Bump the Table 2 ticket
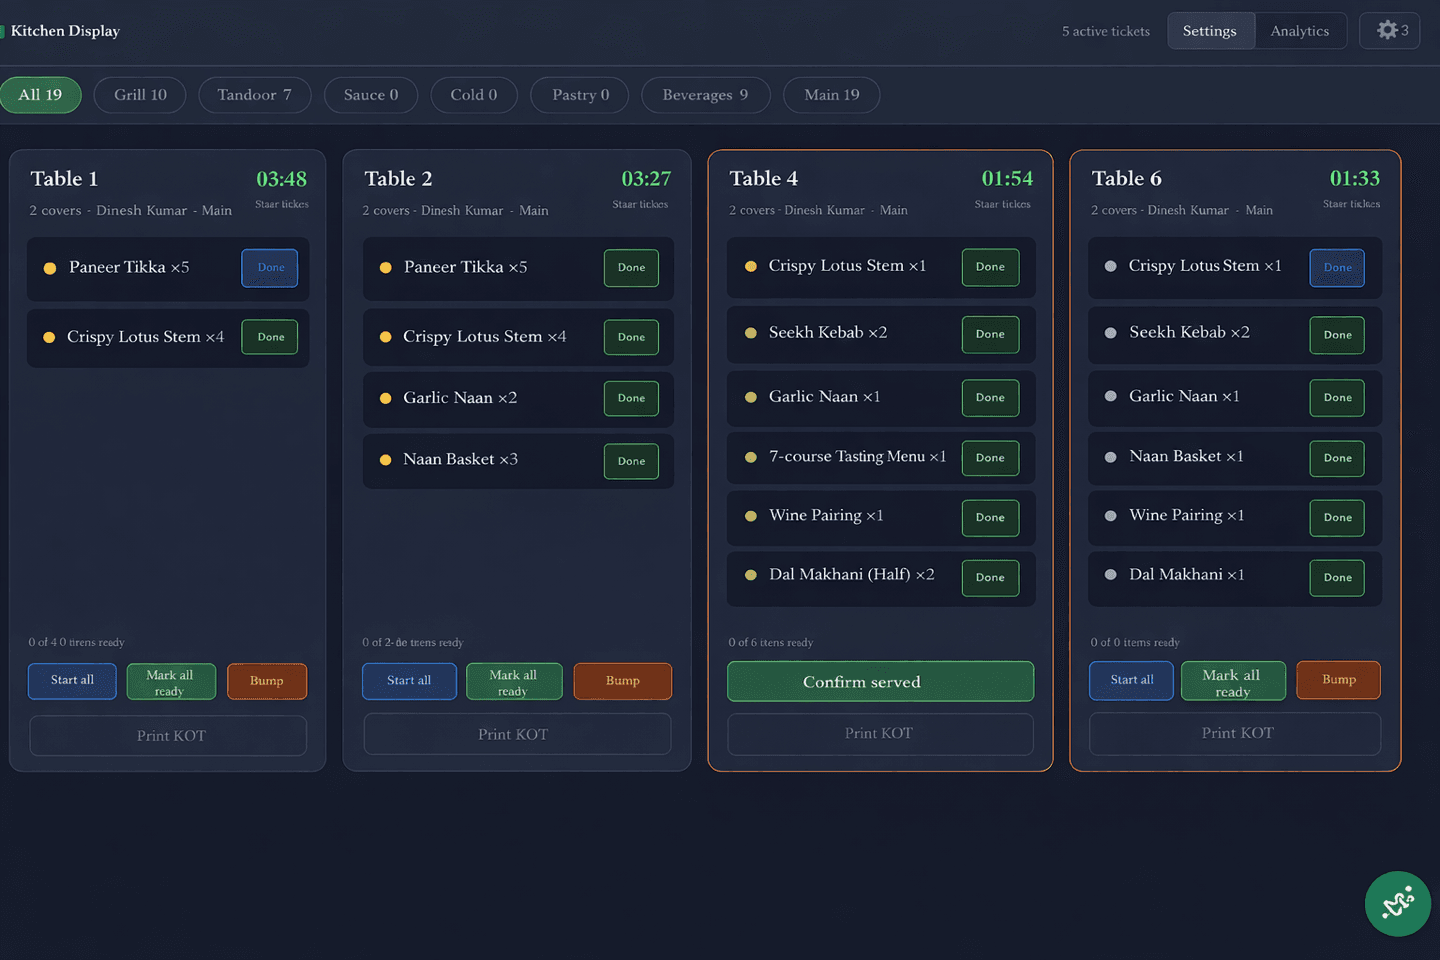 (x=622, y=681)
